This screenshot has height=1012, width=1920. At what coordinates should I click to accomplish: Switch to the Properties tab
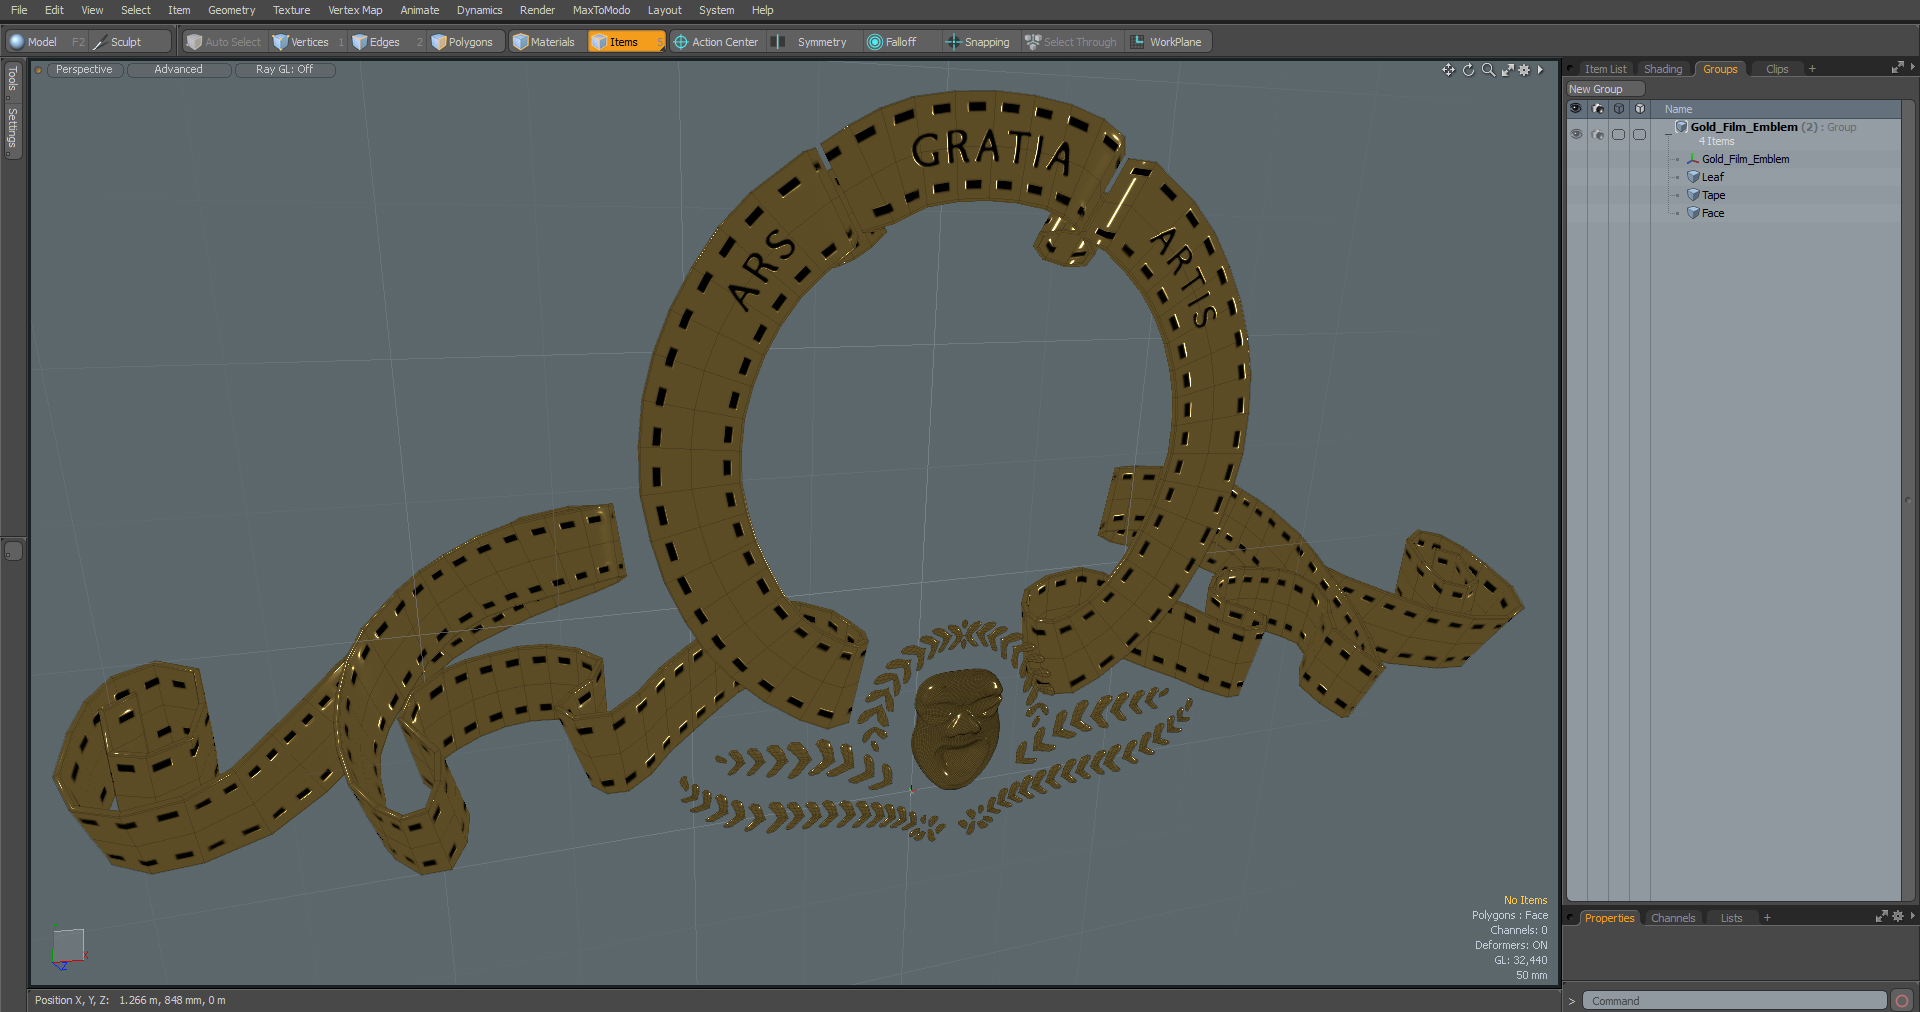[x=1609, y=918]
